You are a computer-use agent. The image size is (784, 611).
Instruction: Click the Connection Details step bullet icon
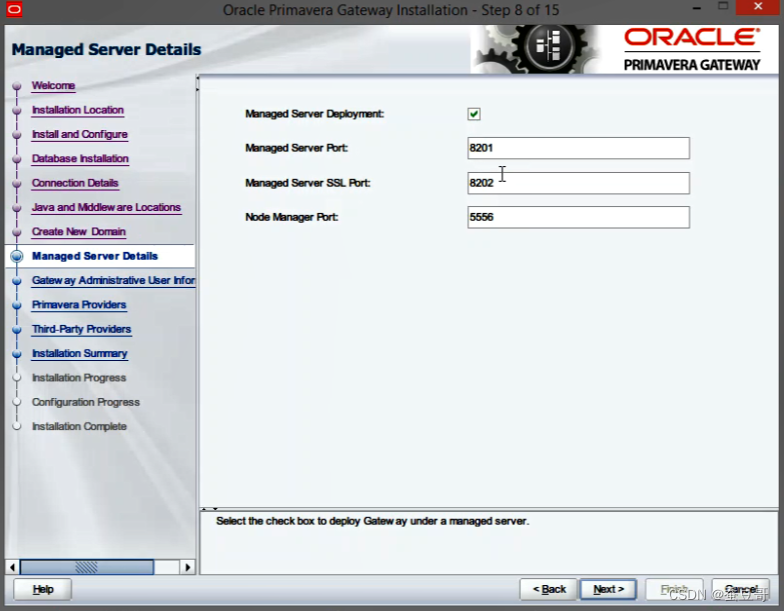point(17,184)
